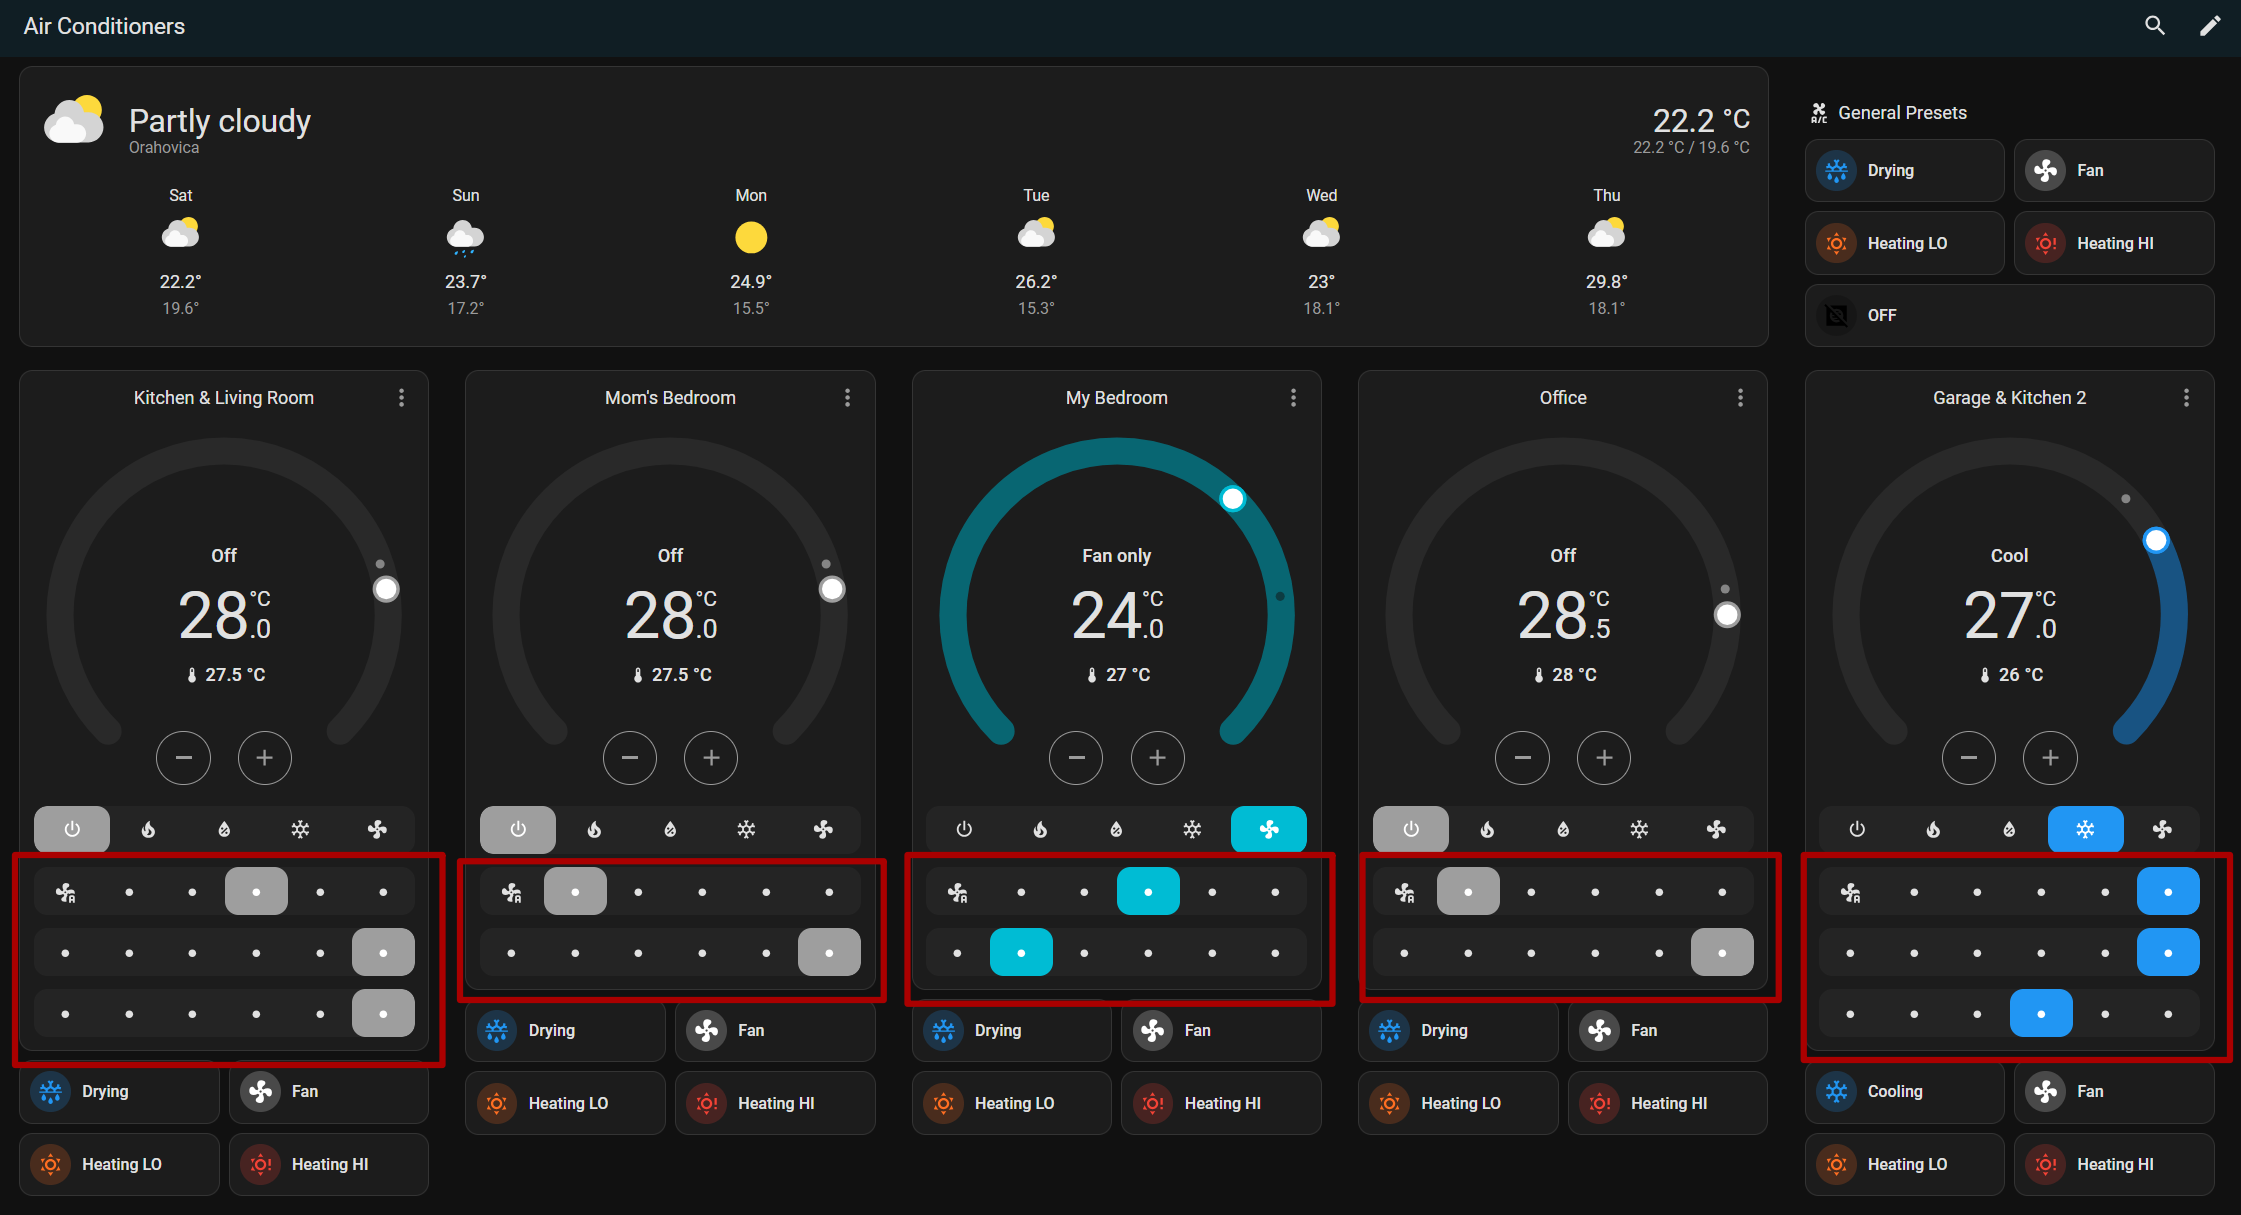Click the edit dashboard pencil icon

coord(2210,26)
